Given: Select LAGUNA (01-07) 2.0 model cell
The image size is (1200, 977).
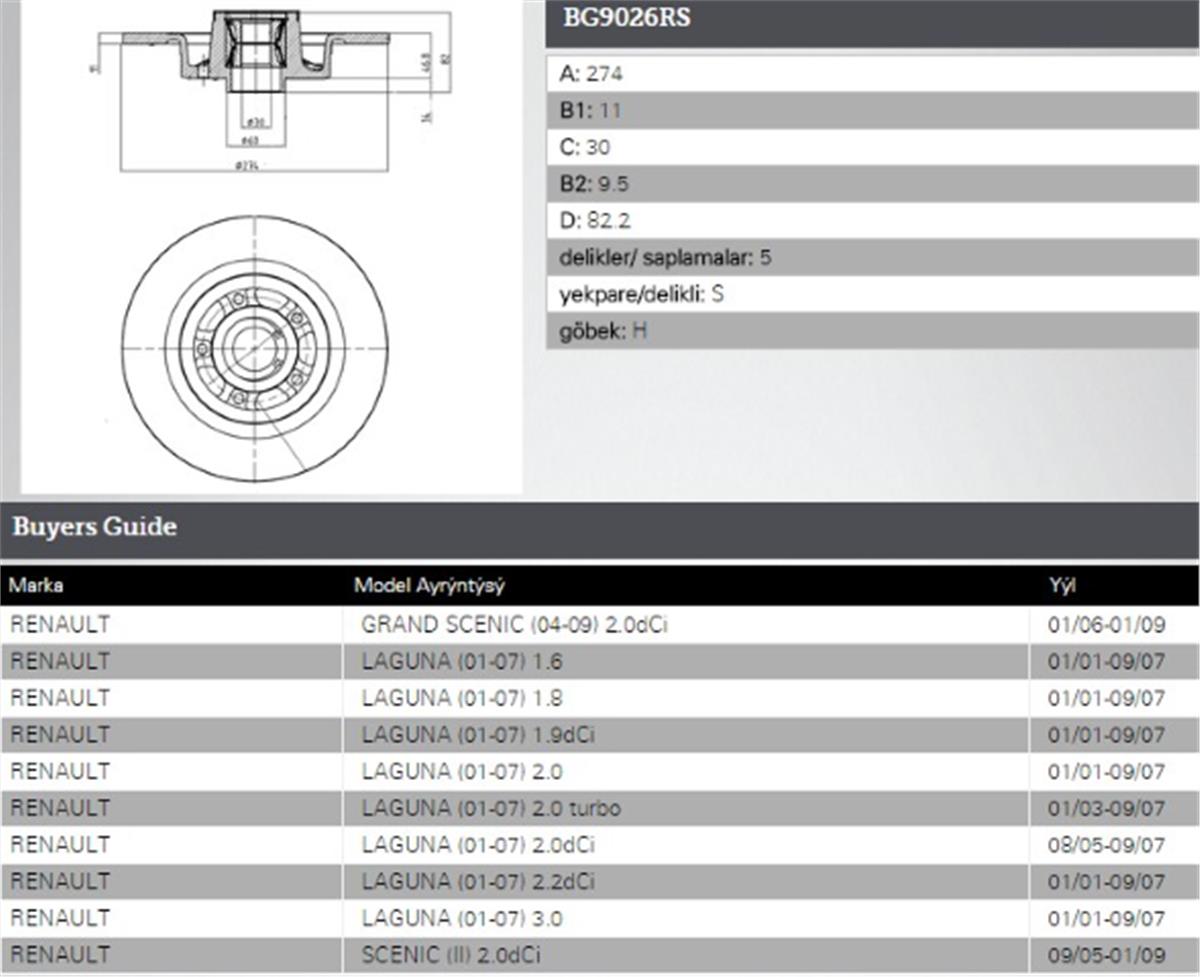Looking at the screenshot, I should pos(686,772).
